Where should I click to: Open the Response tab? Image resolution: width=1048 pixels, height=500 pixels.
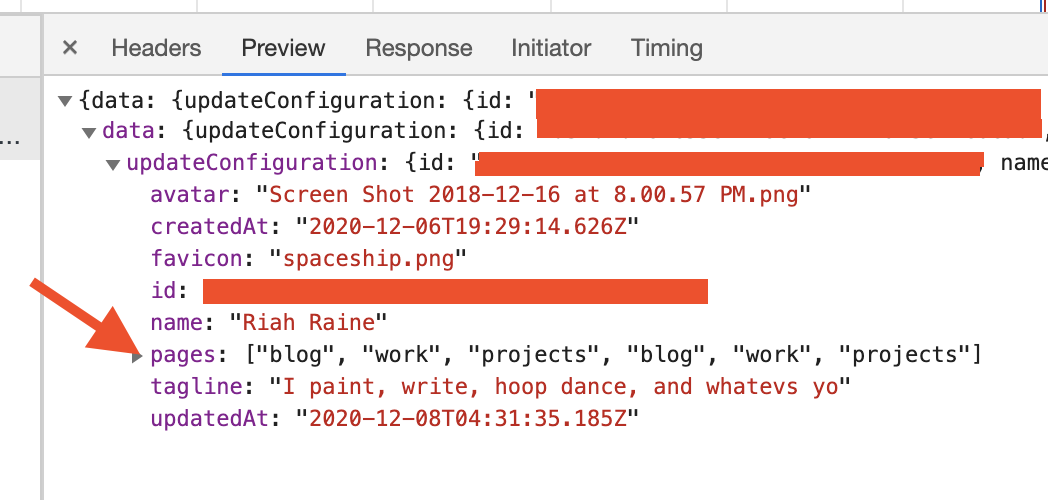(419, 48)
